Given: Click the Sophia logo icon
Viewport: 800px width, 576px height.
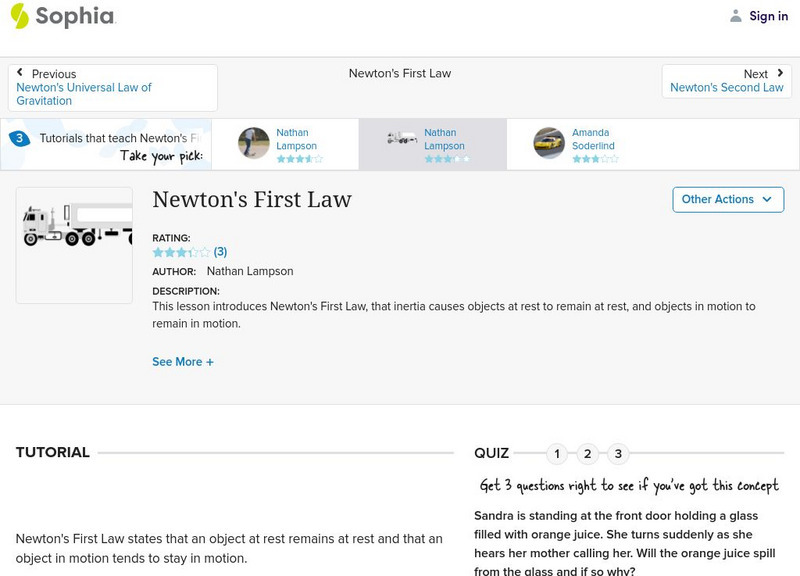Looking at the screenshot, I should click(x=20, y=16).
